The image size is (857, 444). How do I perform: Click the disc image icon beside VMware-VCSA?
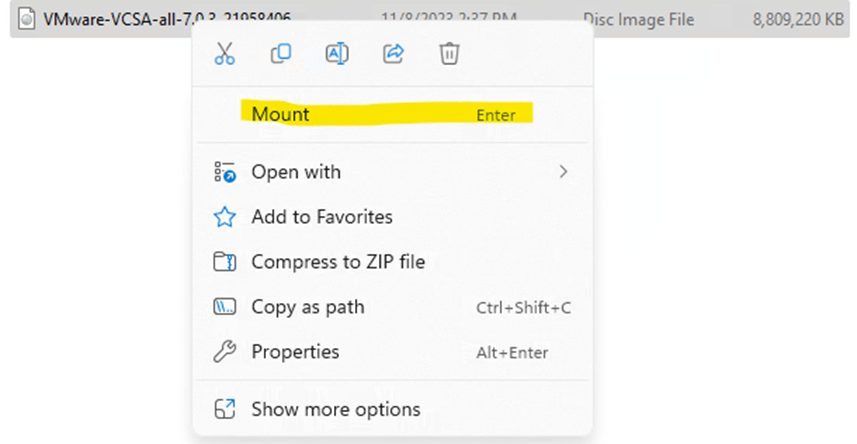coord(27,18)
